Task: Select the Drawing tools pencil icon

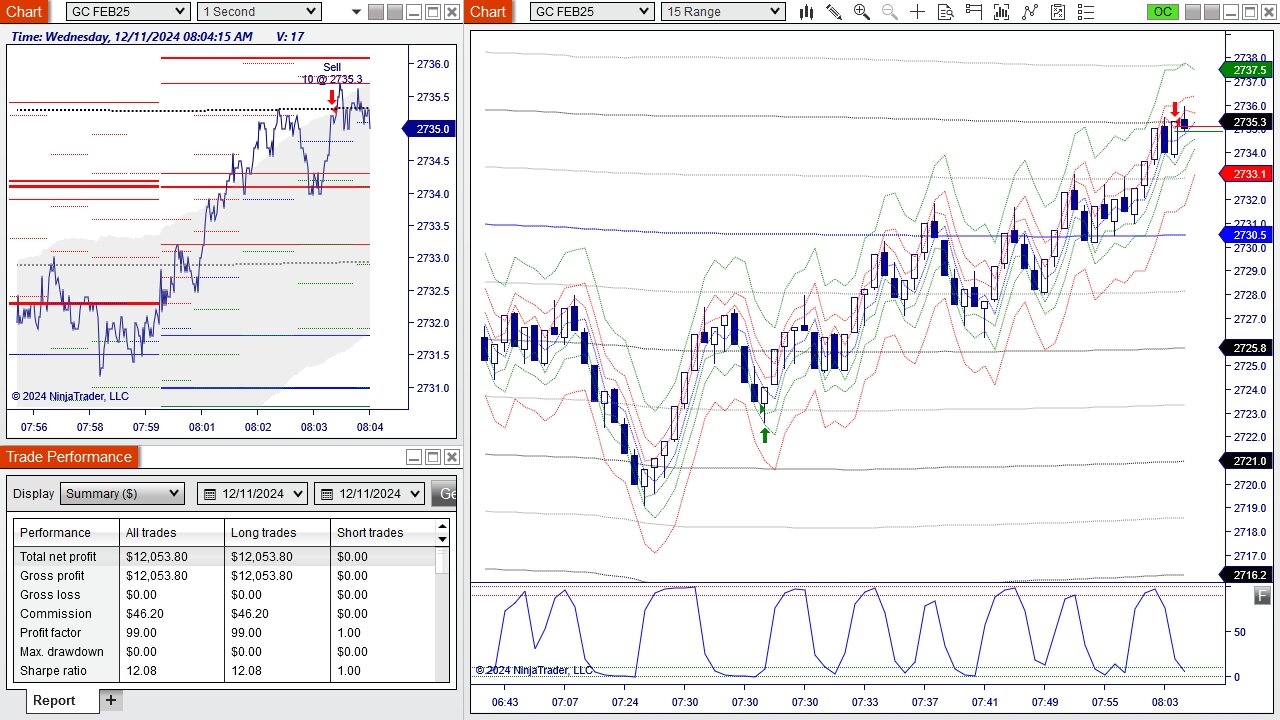Action: [834, 12]
